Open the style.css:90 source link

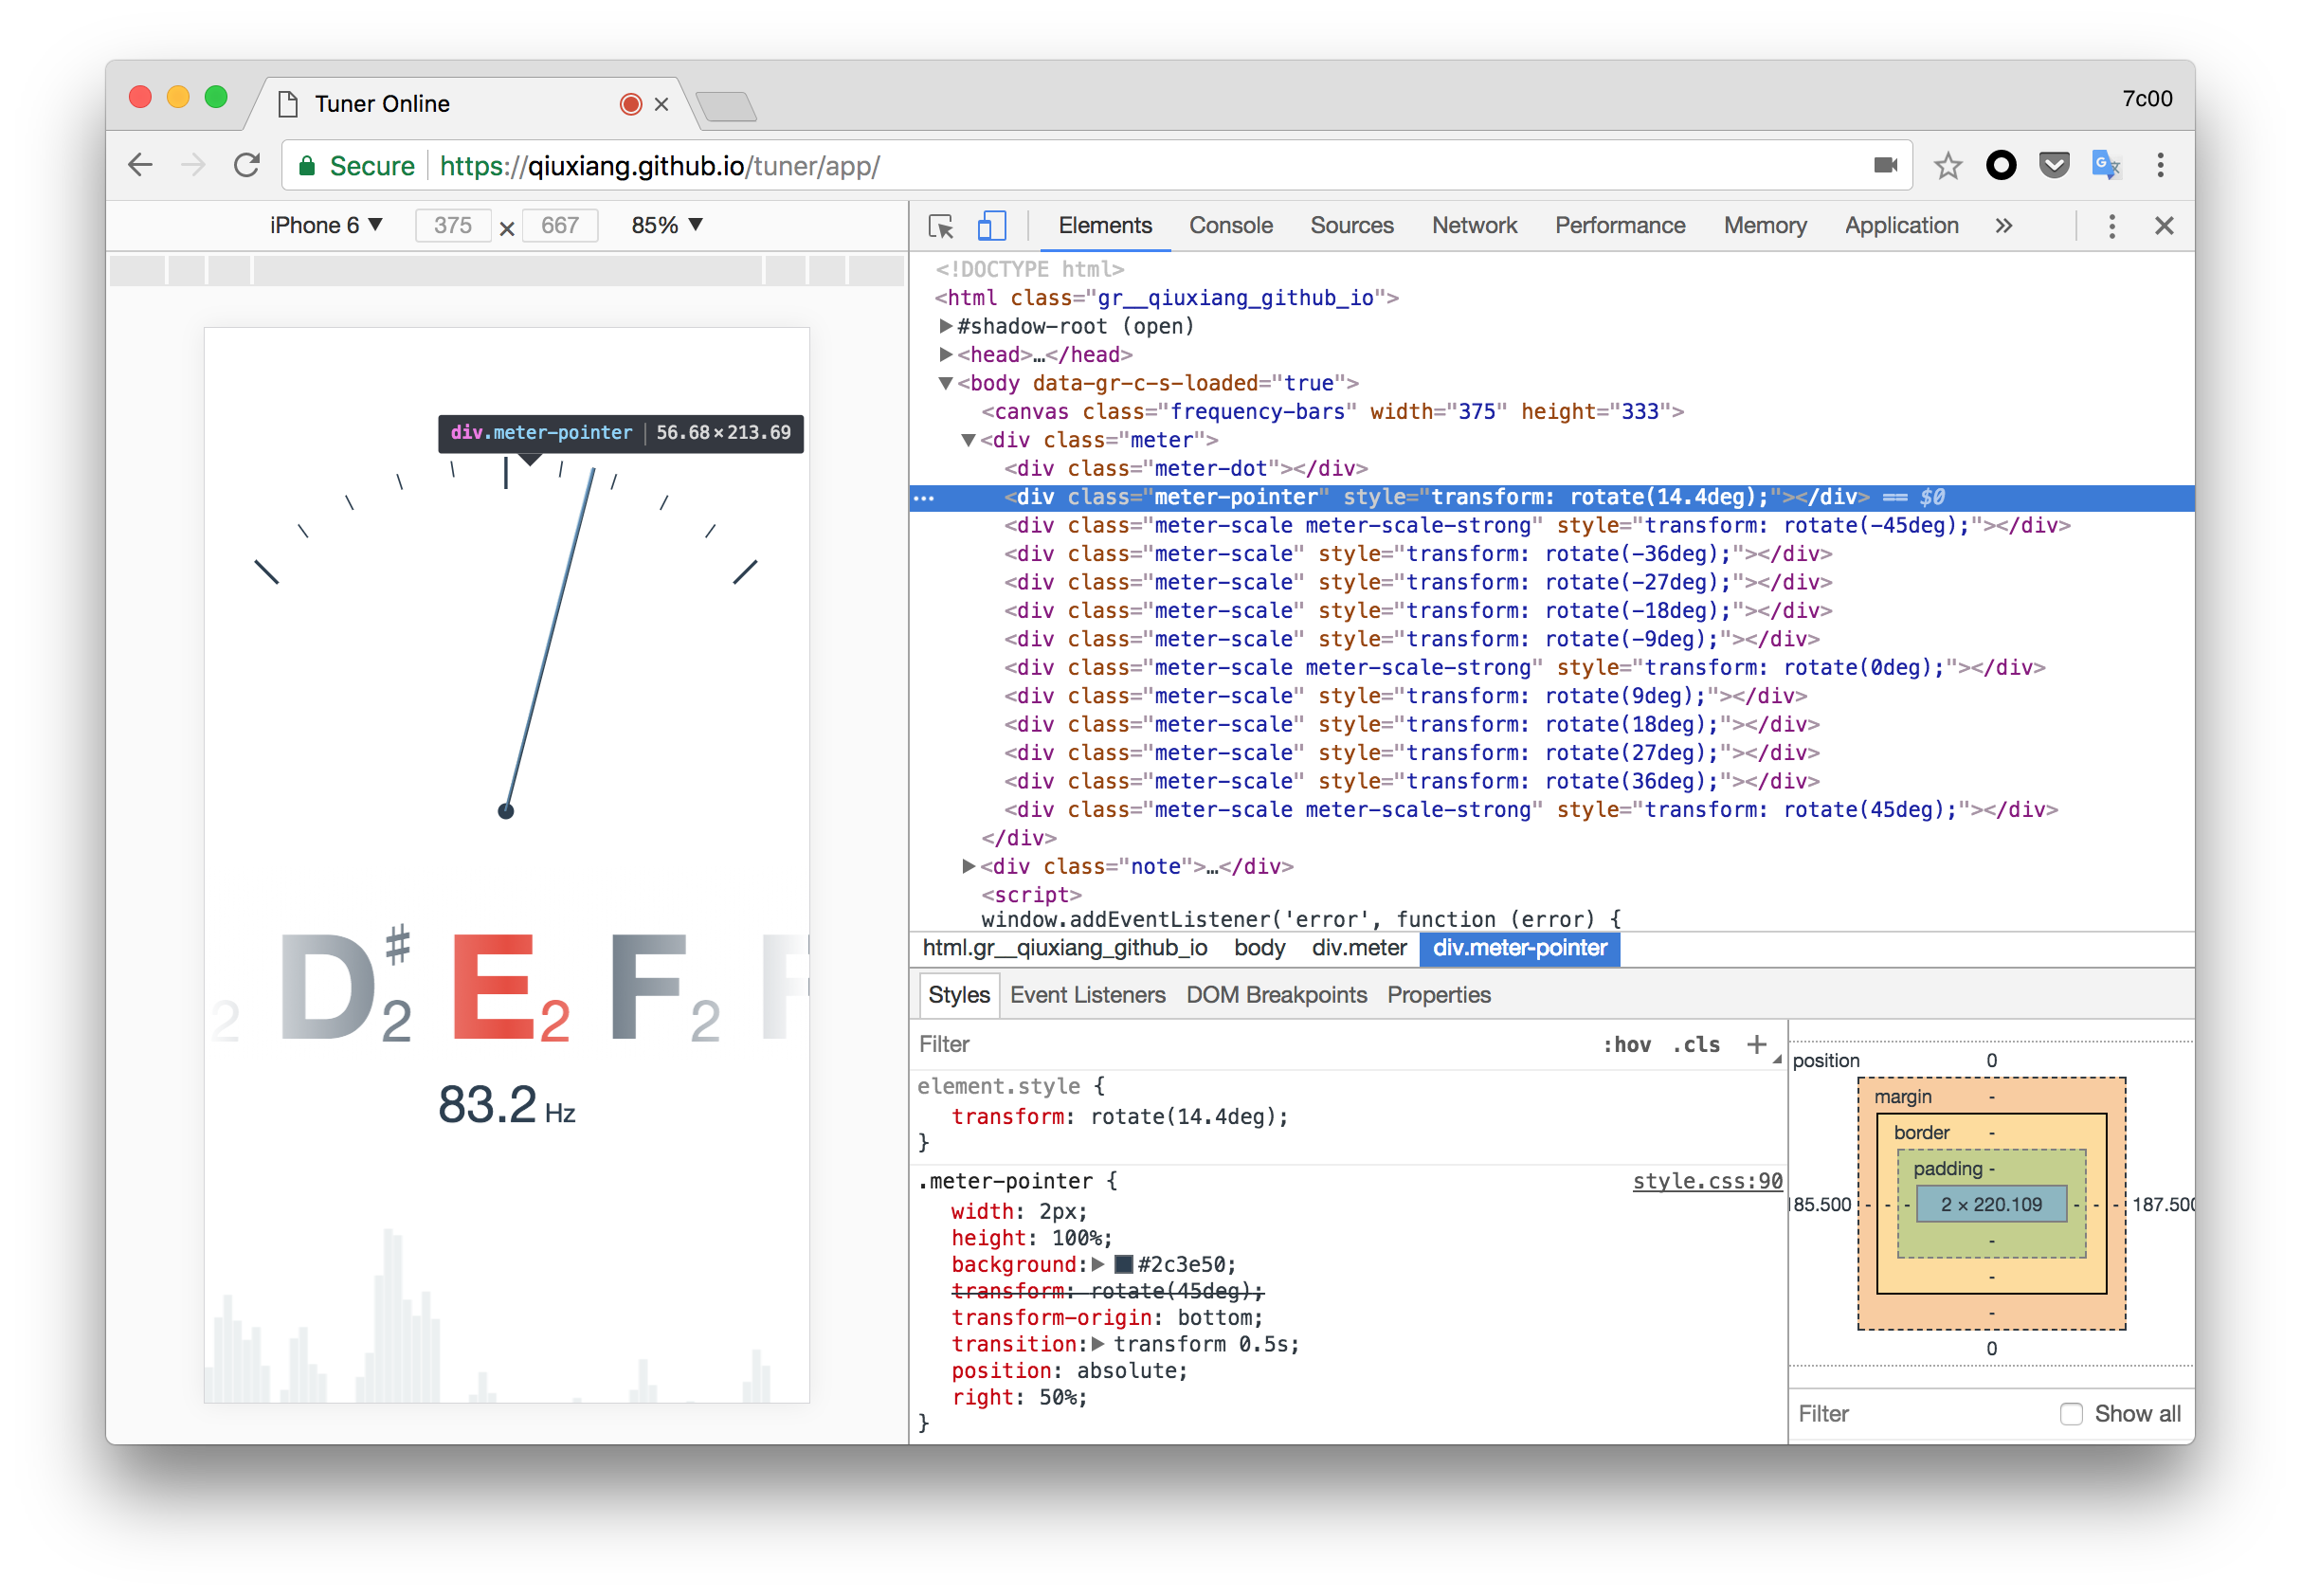pyautogui.click(x=1707, y=1181)
